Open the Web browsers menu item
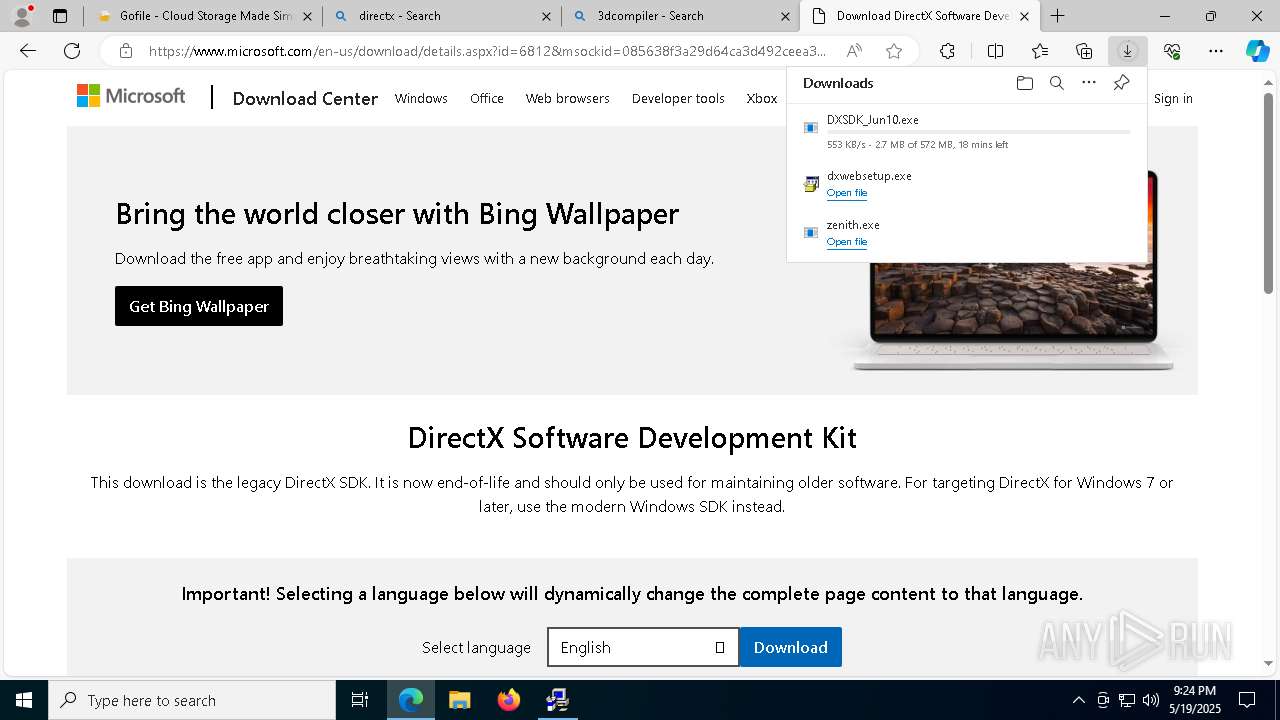 click(568, 98)
